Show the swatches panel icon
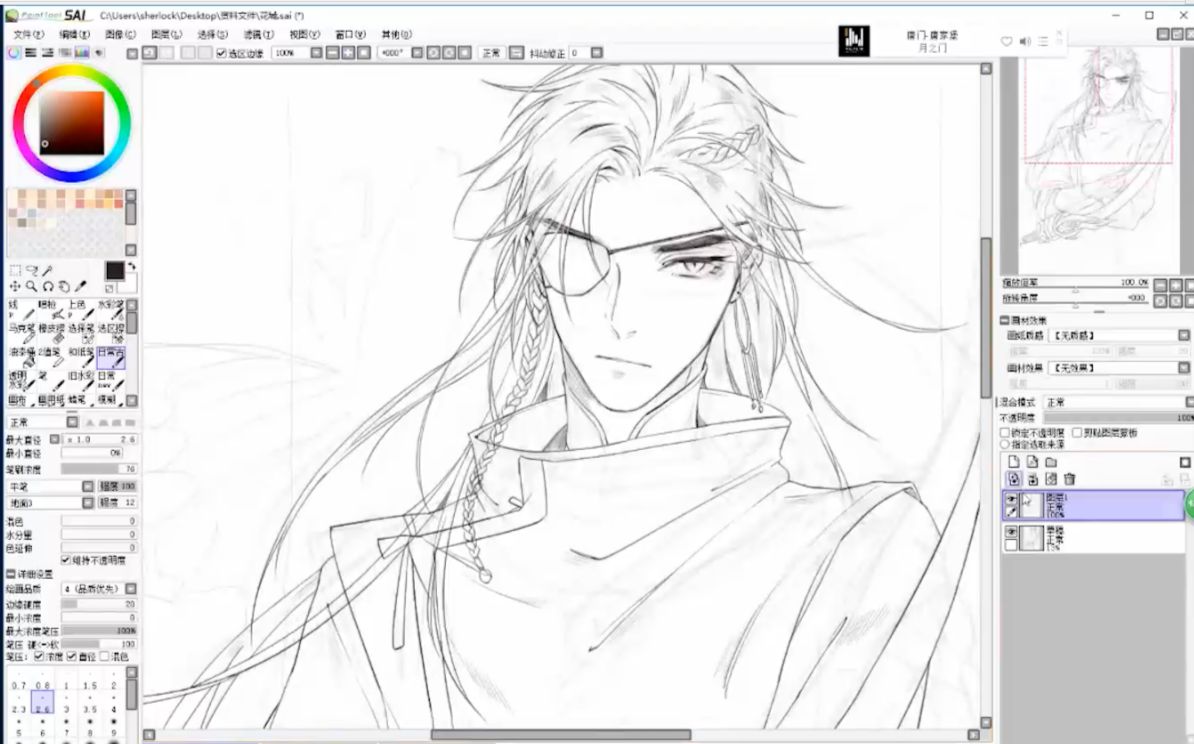The image size is (1194, 744). (x=81, y=53)
